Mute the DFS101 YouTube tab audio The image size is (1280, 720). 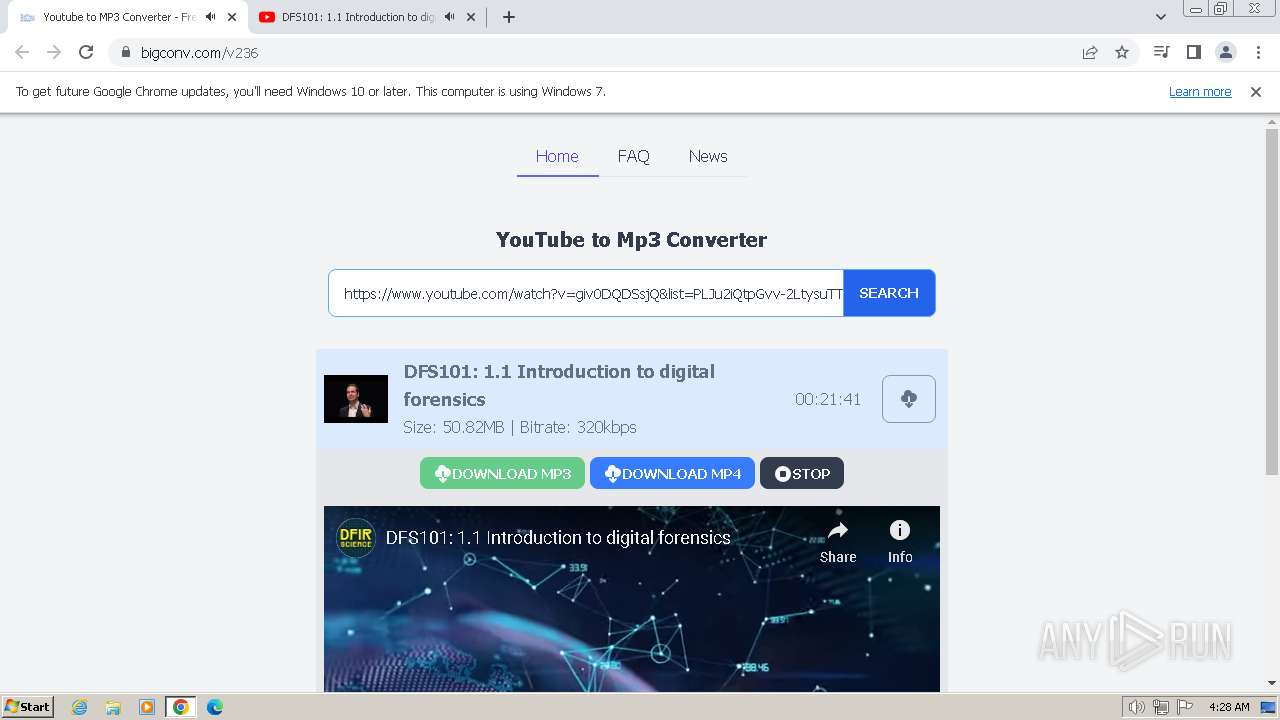coord(449,17)
